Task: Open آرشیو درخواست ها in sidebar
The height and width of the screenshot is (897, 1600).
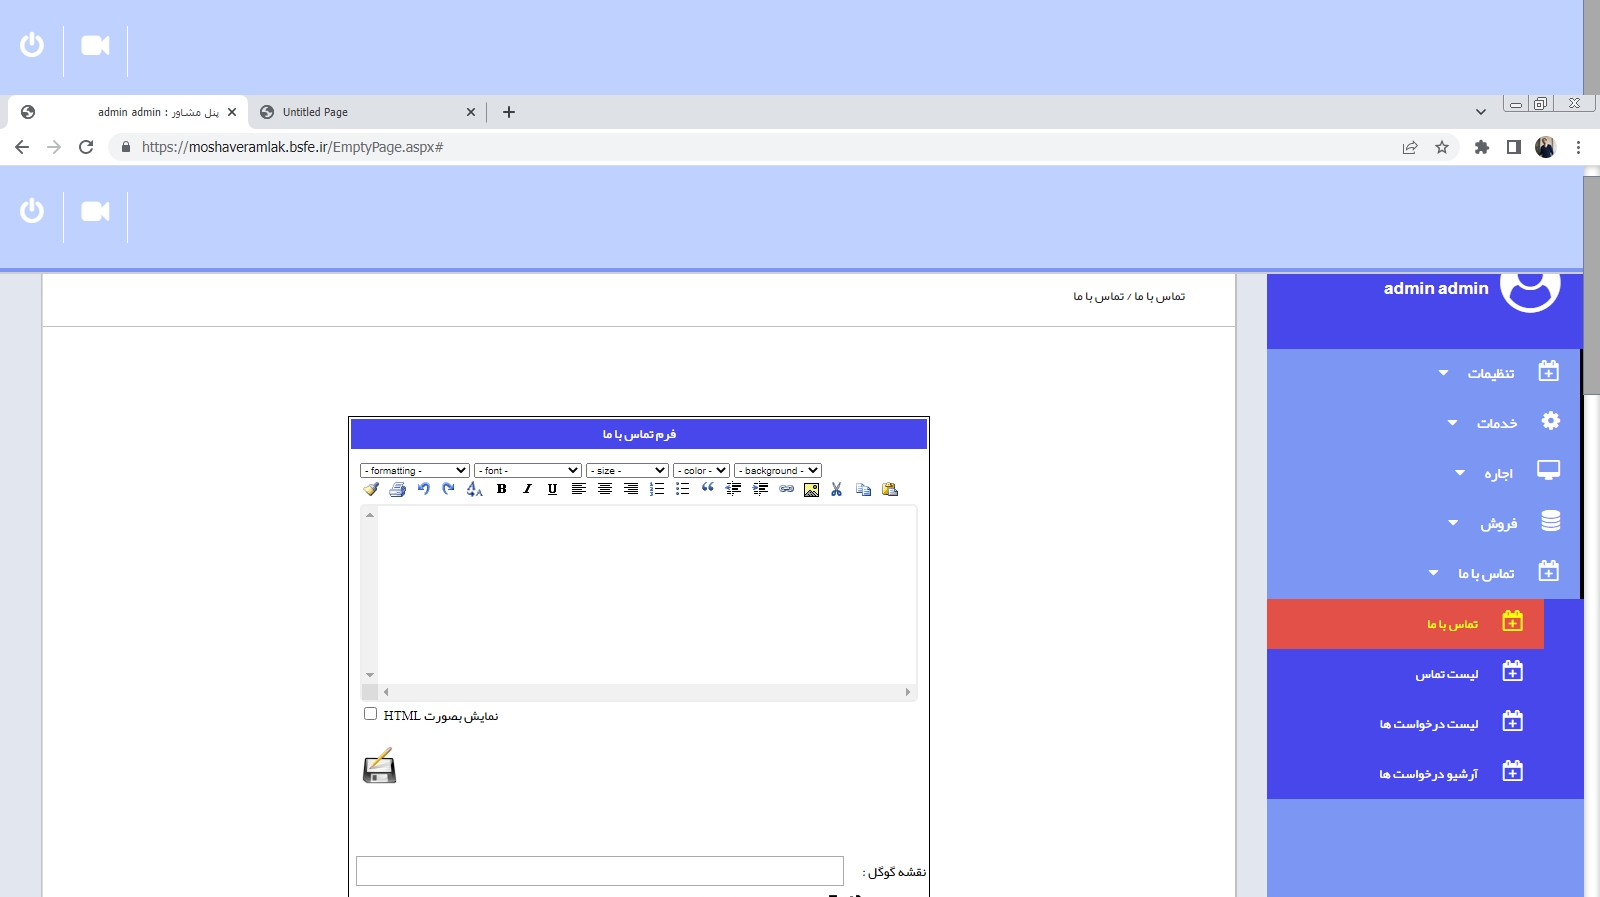Action: (x=1428, y=774)
